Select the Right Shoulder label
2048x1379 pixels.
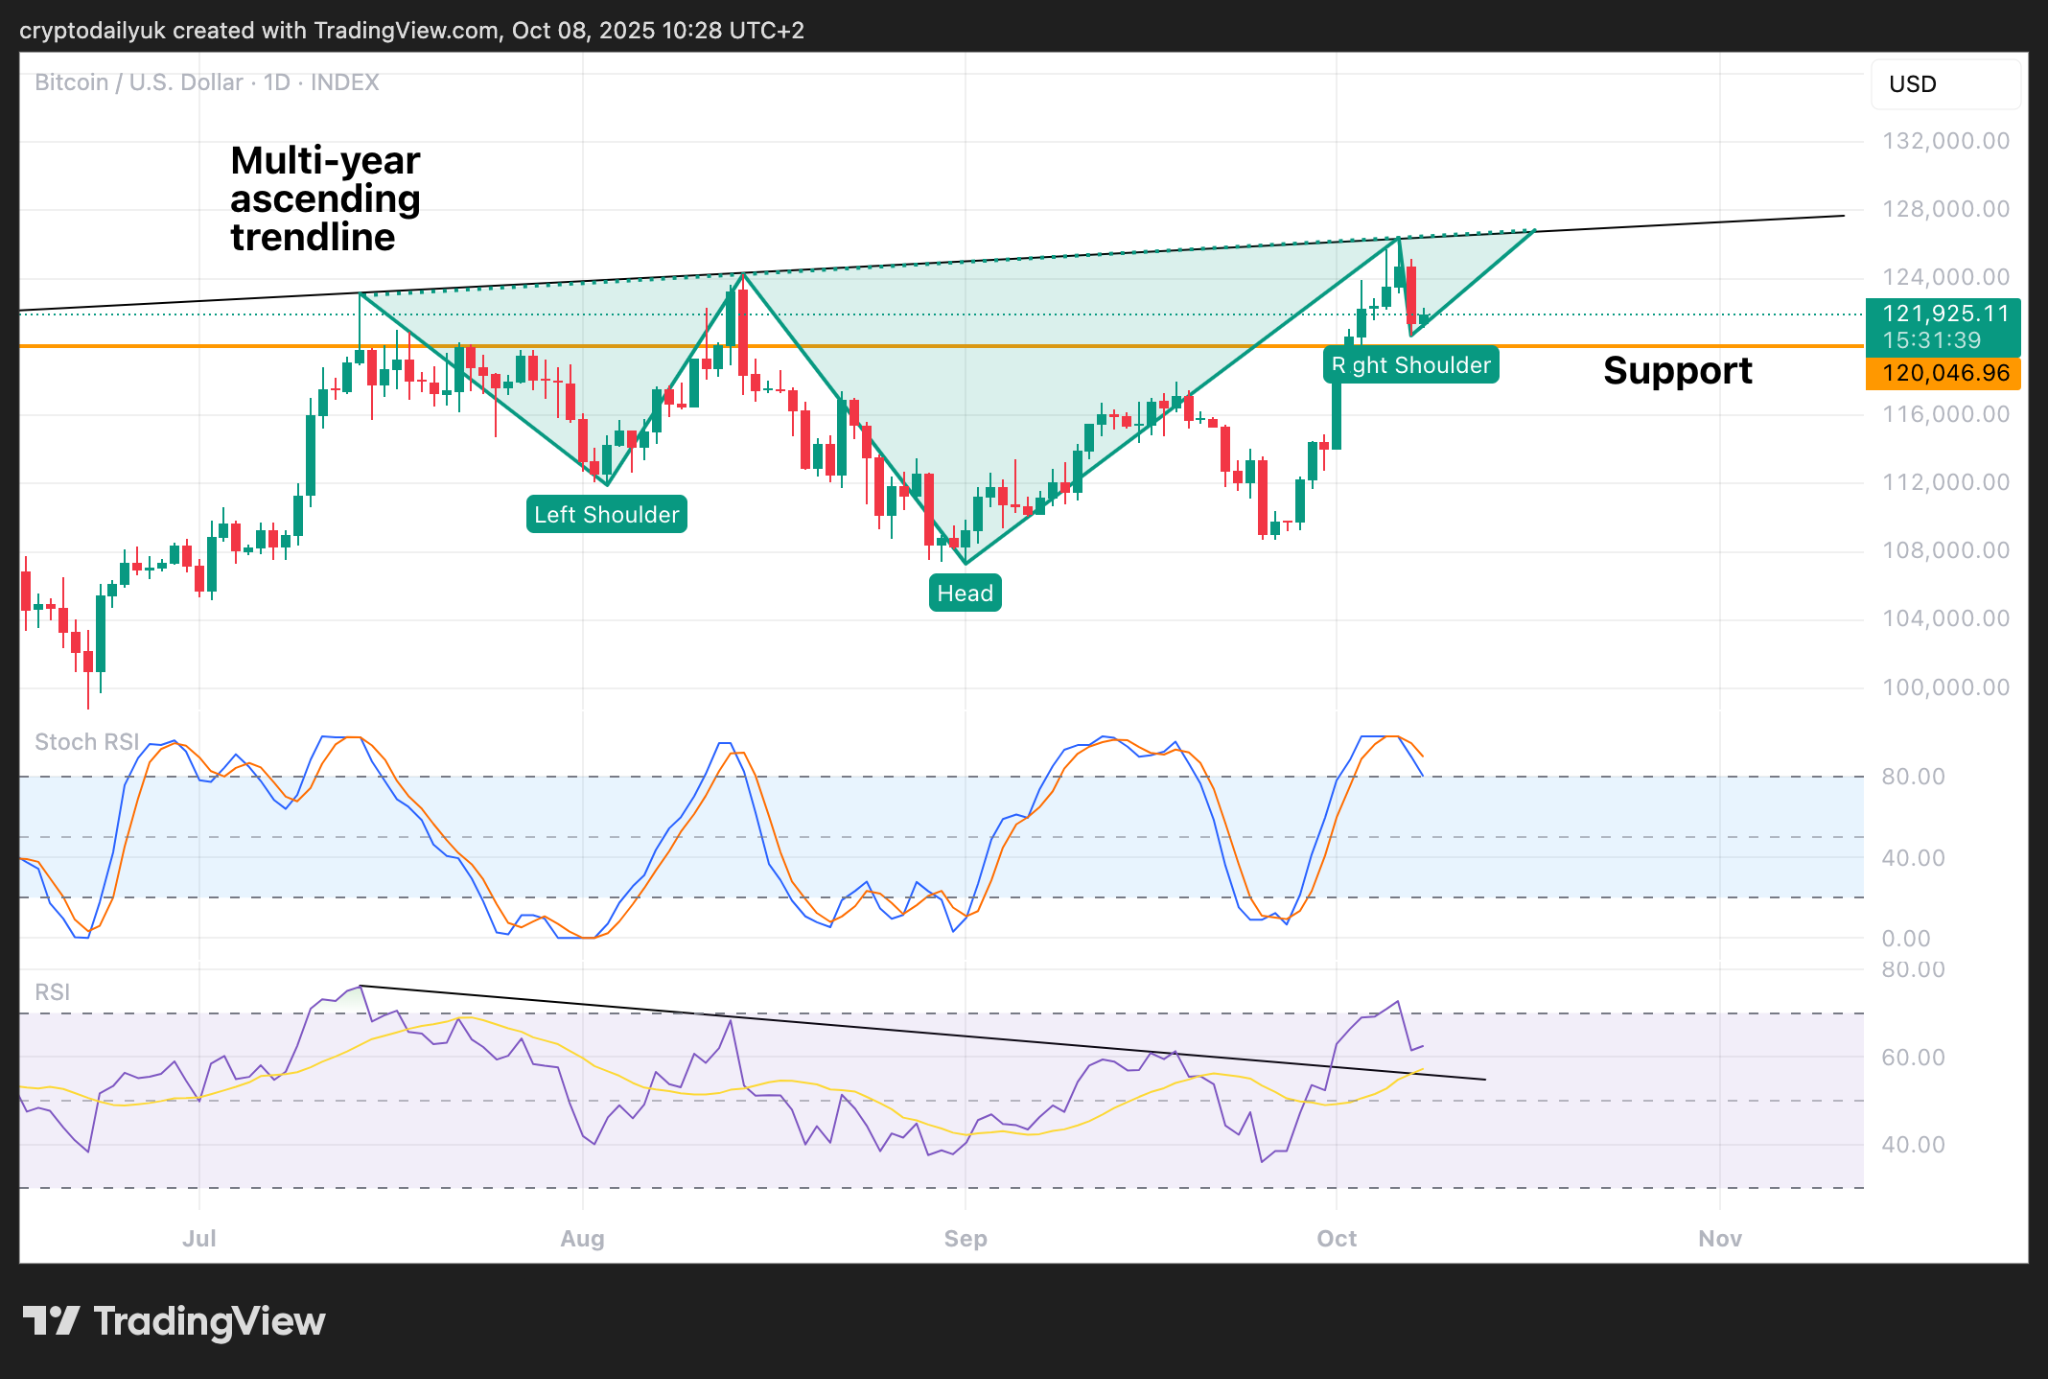coord(1411,365)
